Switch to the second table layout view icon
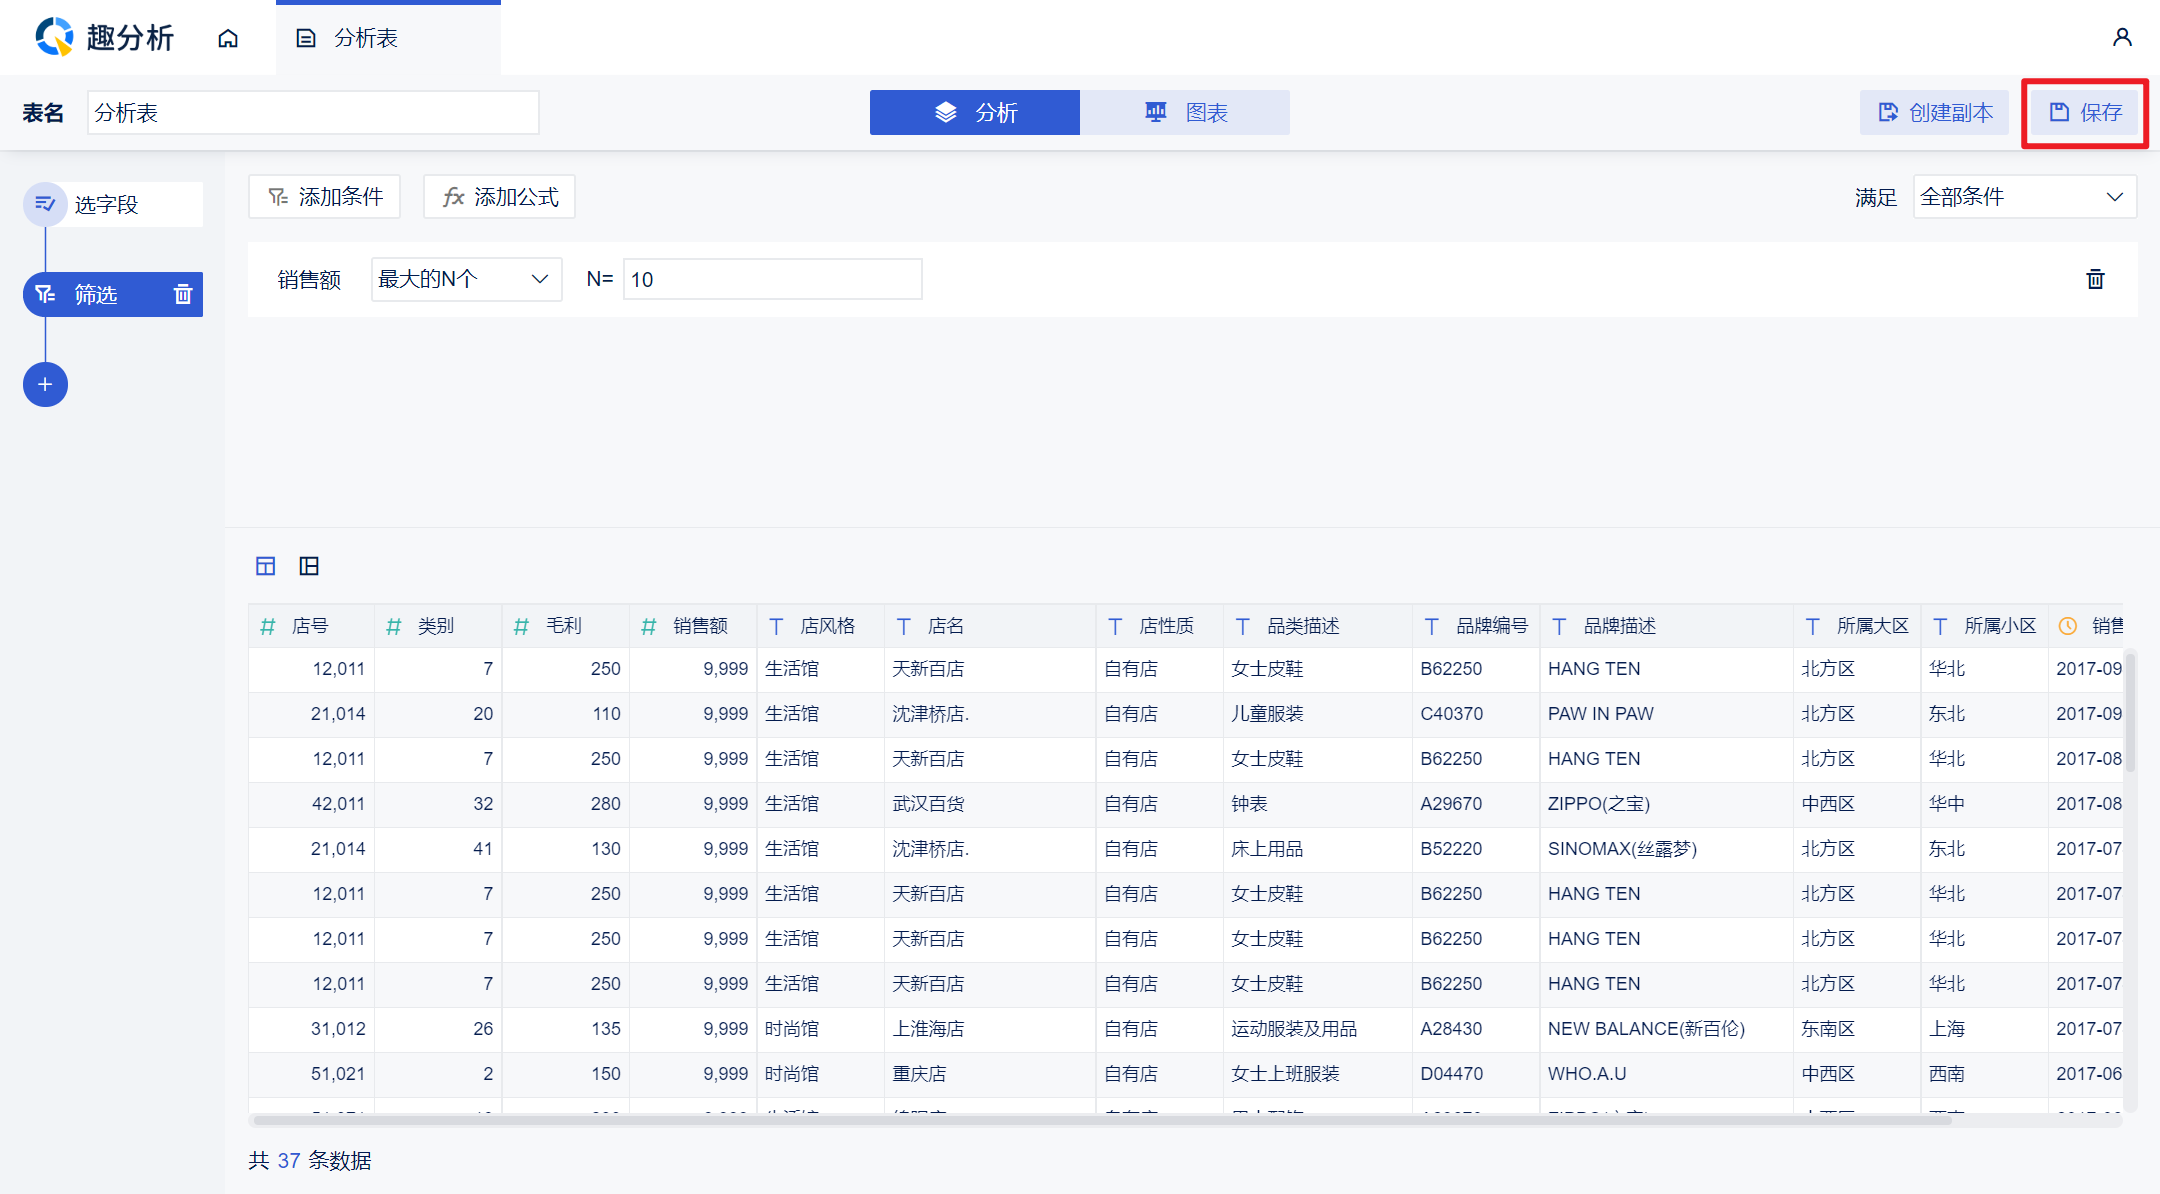The width and height of the screenshot is (2160, 1194). pos(309,566)
